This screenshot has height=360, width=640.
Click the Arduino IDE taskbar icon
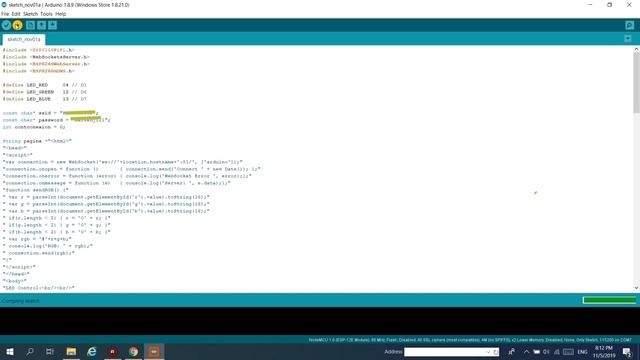point(154,351)
